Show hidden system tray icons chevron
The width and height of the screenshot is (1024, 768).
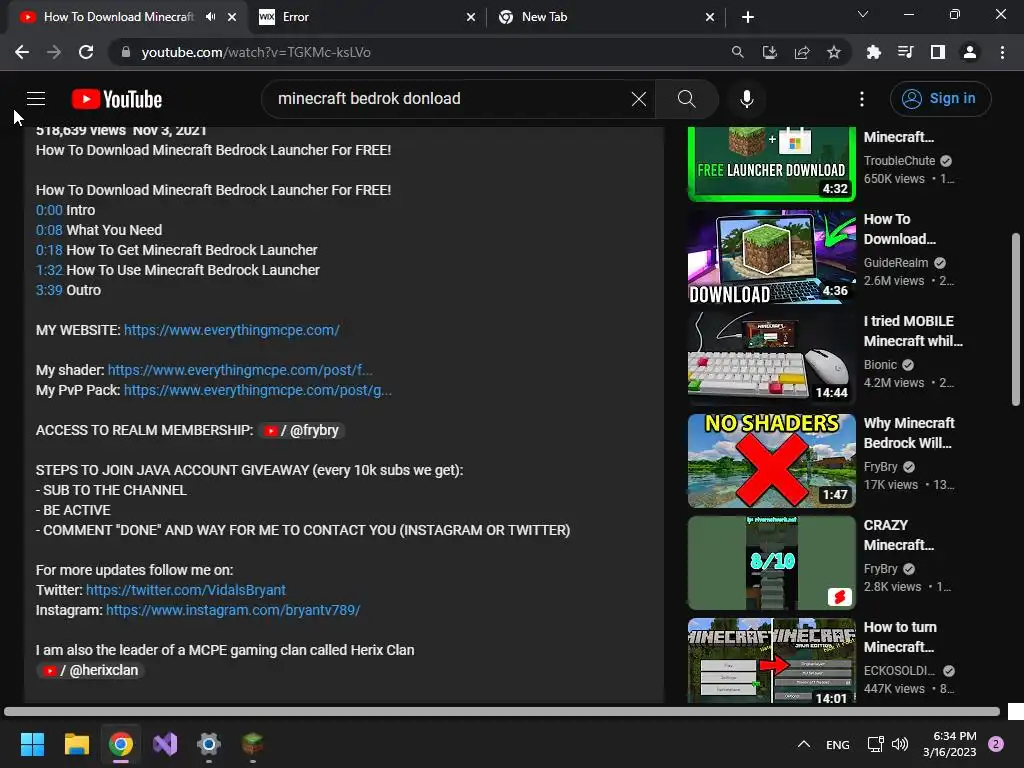[x=804, y=744]
